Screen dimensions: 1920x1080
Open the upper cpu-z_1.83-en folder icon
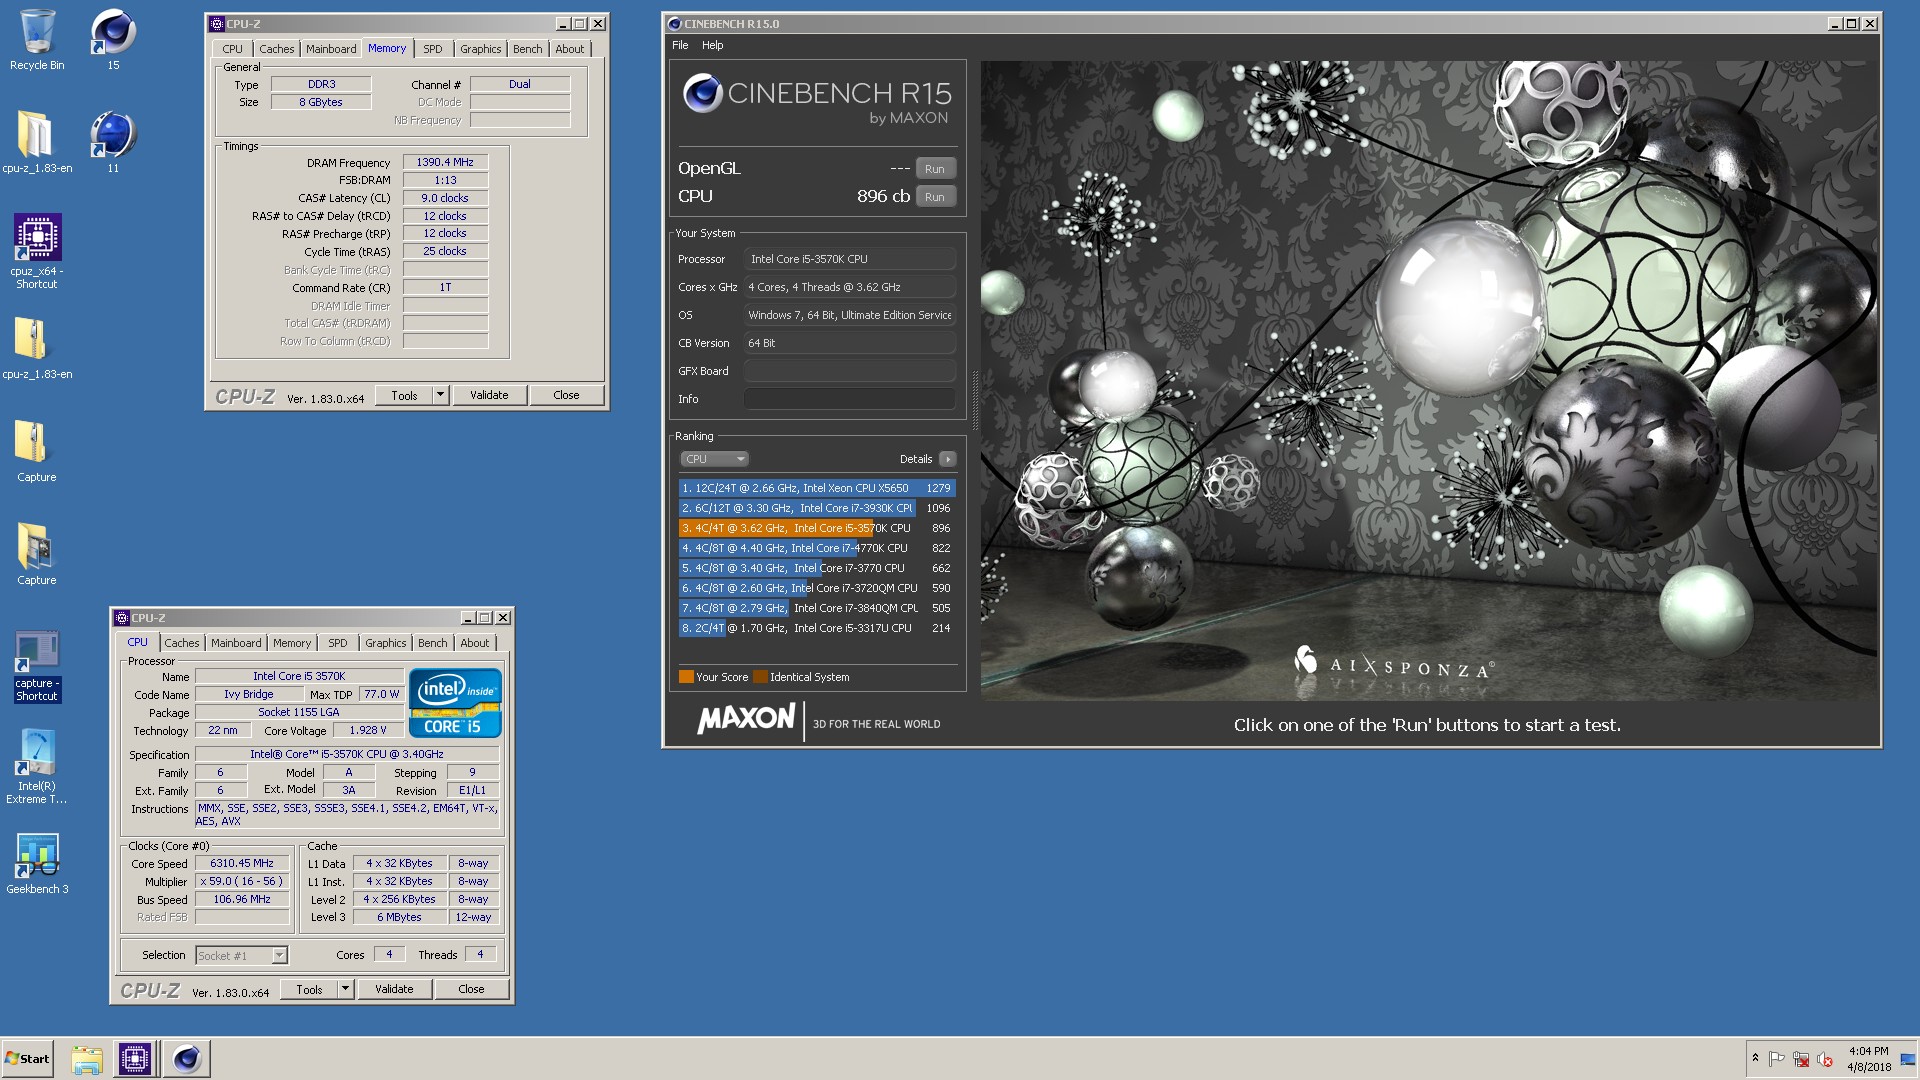pos(37,142)
